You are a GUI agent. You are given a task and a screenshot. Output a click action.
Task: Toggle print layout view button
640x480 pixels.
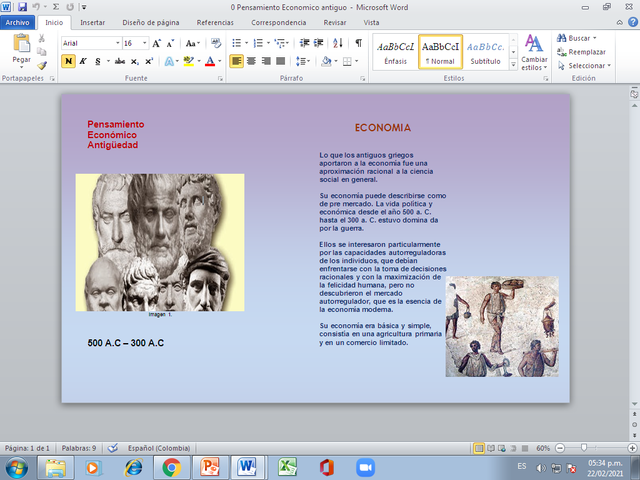(x=479, y=448)
